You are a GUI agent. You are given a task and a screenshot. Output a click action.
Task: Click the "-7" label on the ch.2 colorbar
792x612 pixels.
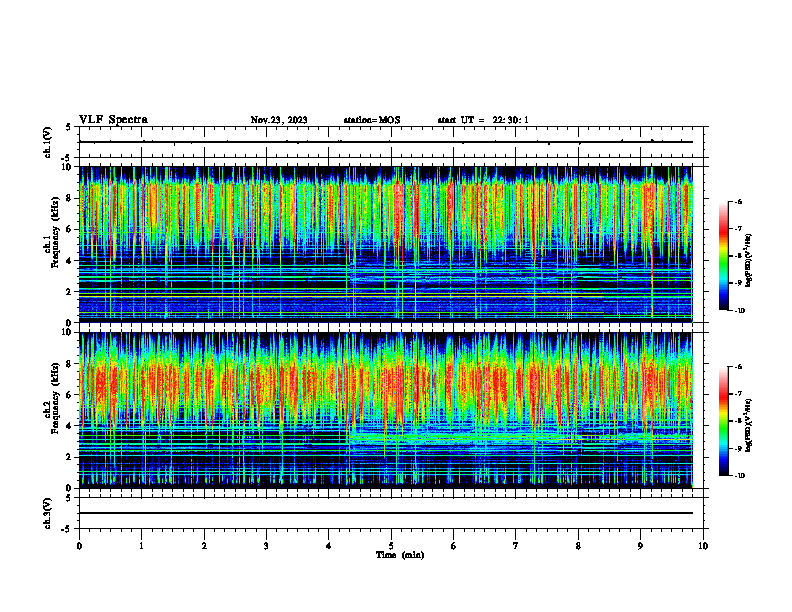(738, 394)
